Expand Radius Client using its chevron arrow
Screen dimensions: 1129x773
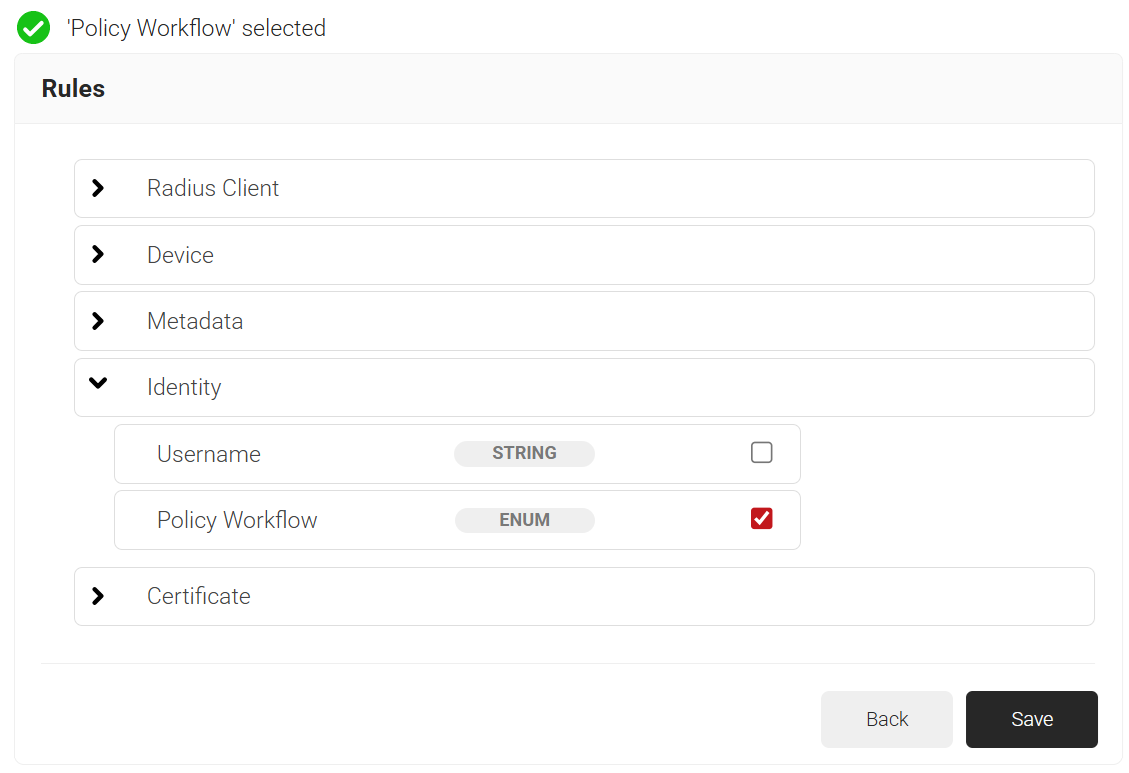98,188
